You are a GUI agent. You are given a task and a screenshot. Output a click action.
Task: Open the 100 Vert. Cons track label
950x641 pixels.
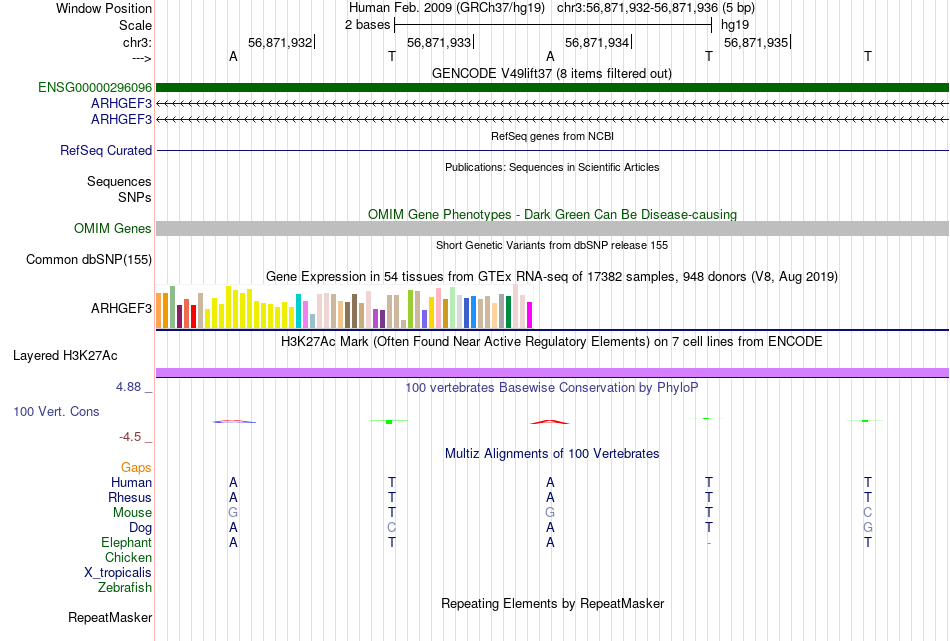(56, 411)
